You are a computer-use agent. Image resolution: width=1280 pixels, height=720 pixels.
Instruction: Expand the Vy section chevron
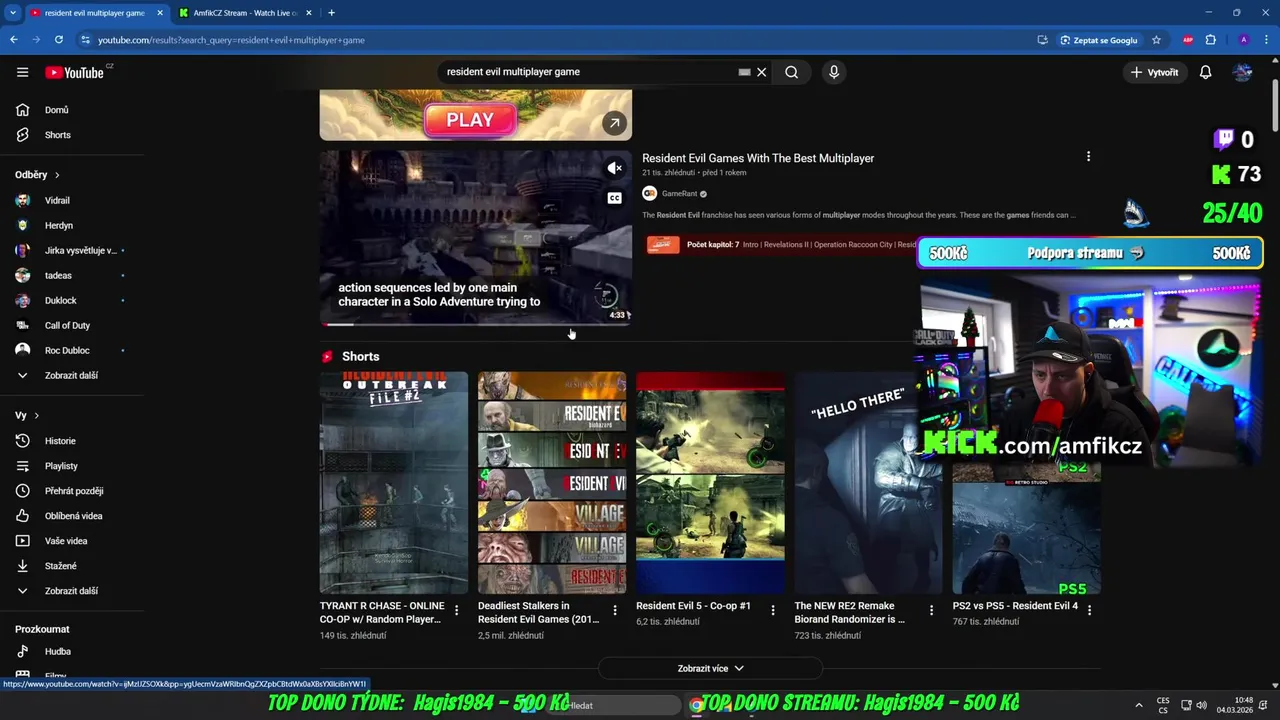tap(36, 415)
